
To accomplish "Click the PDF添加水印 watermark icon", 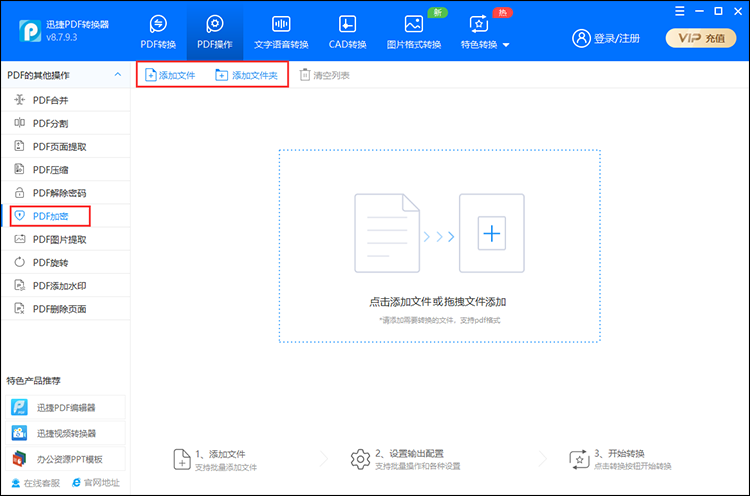I will [19, 286].
